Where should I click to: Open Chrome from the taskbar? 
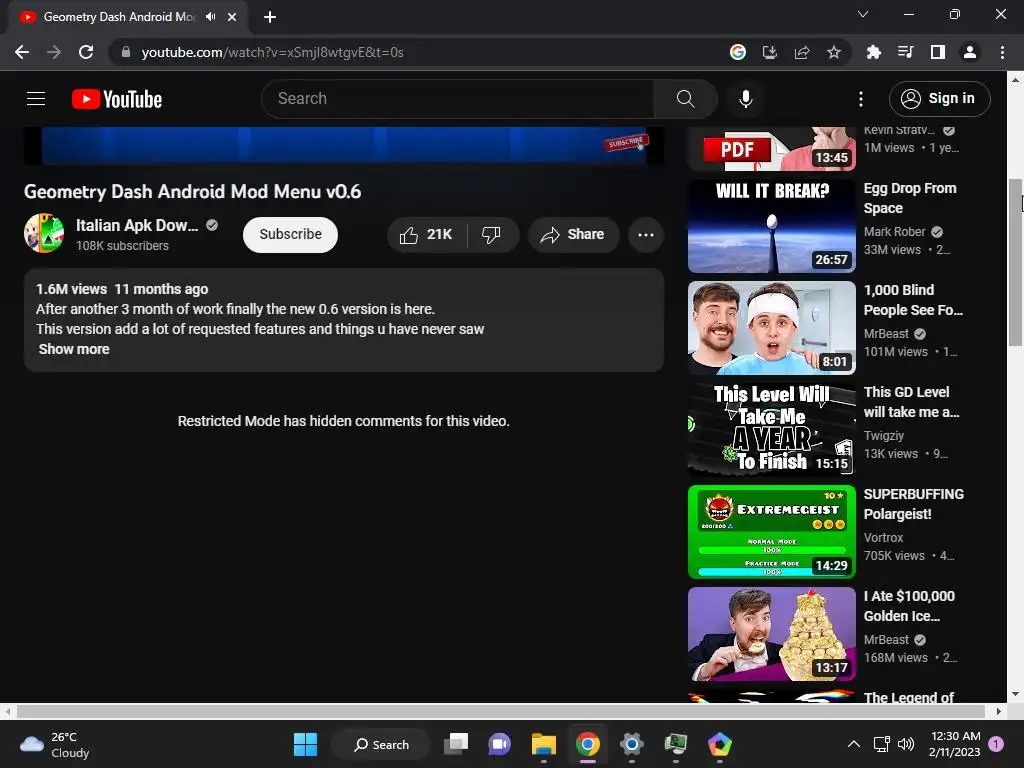[x=588, y=744]
